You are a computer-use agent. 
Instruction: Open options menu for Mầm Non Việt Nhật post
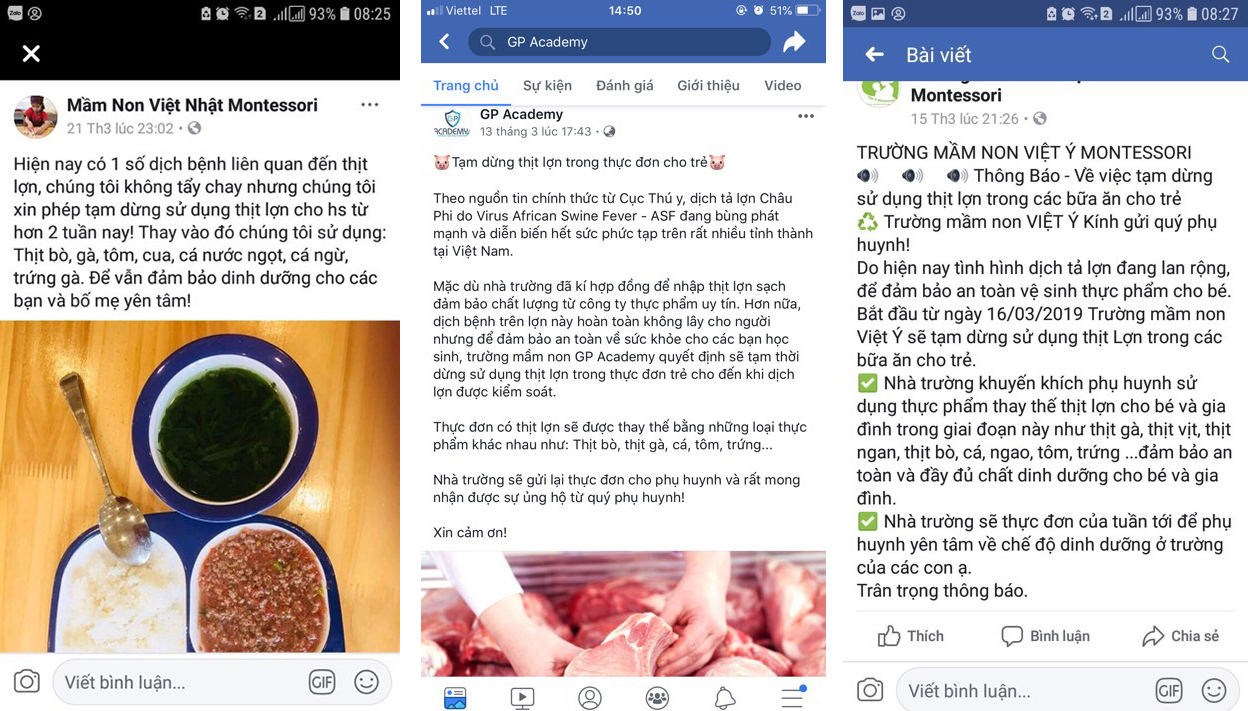tap(370, 105)
